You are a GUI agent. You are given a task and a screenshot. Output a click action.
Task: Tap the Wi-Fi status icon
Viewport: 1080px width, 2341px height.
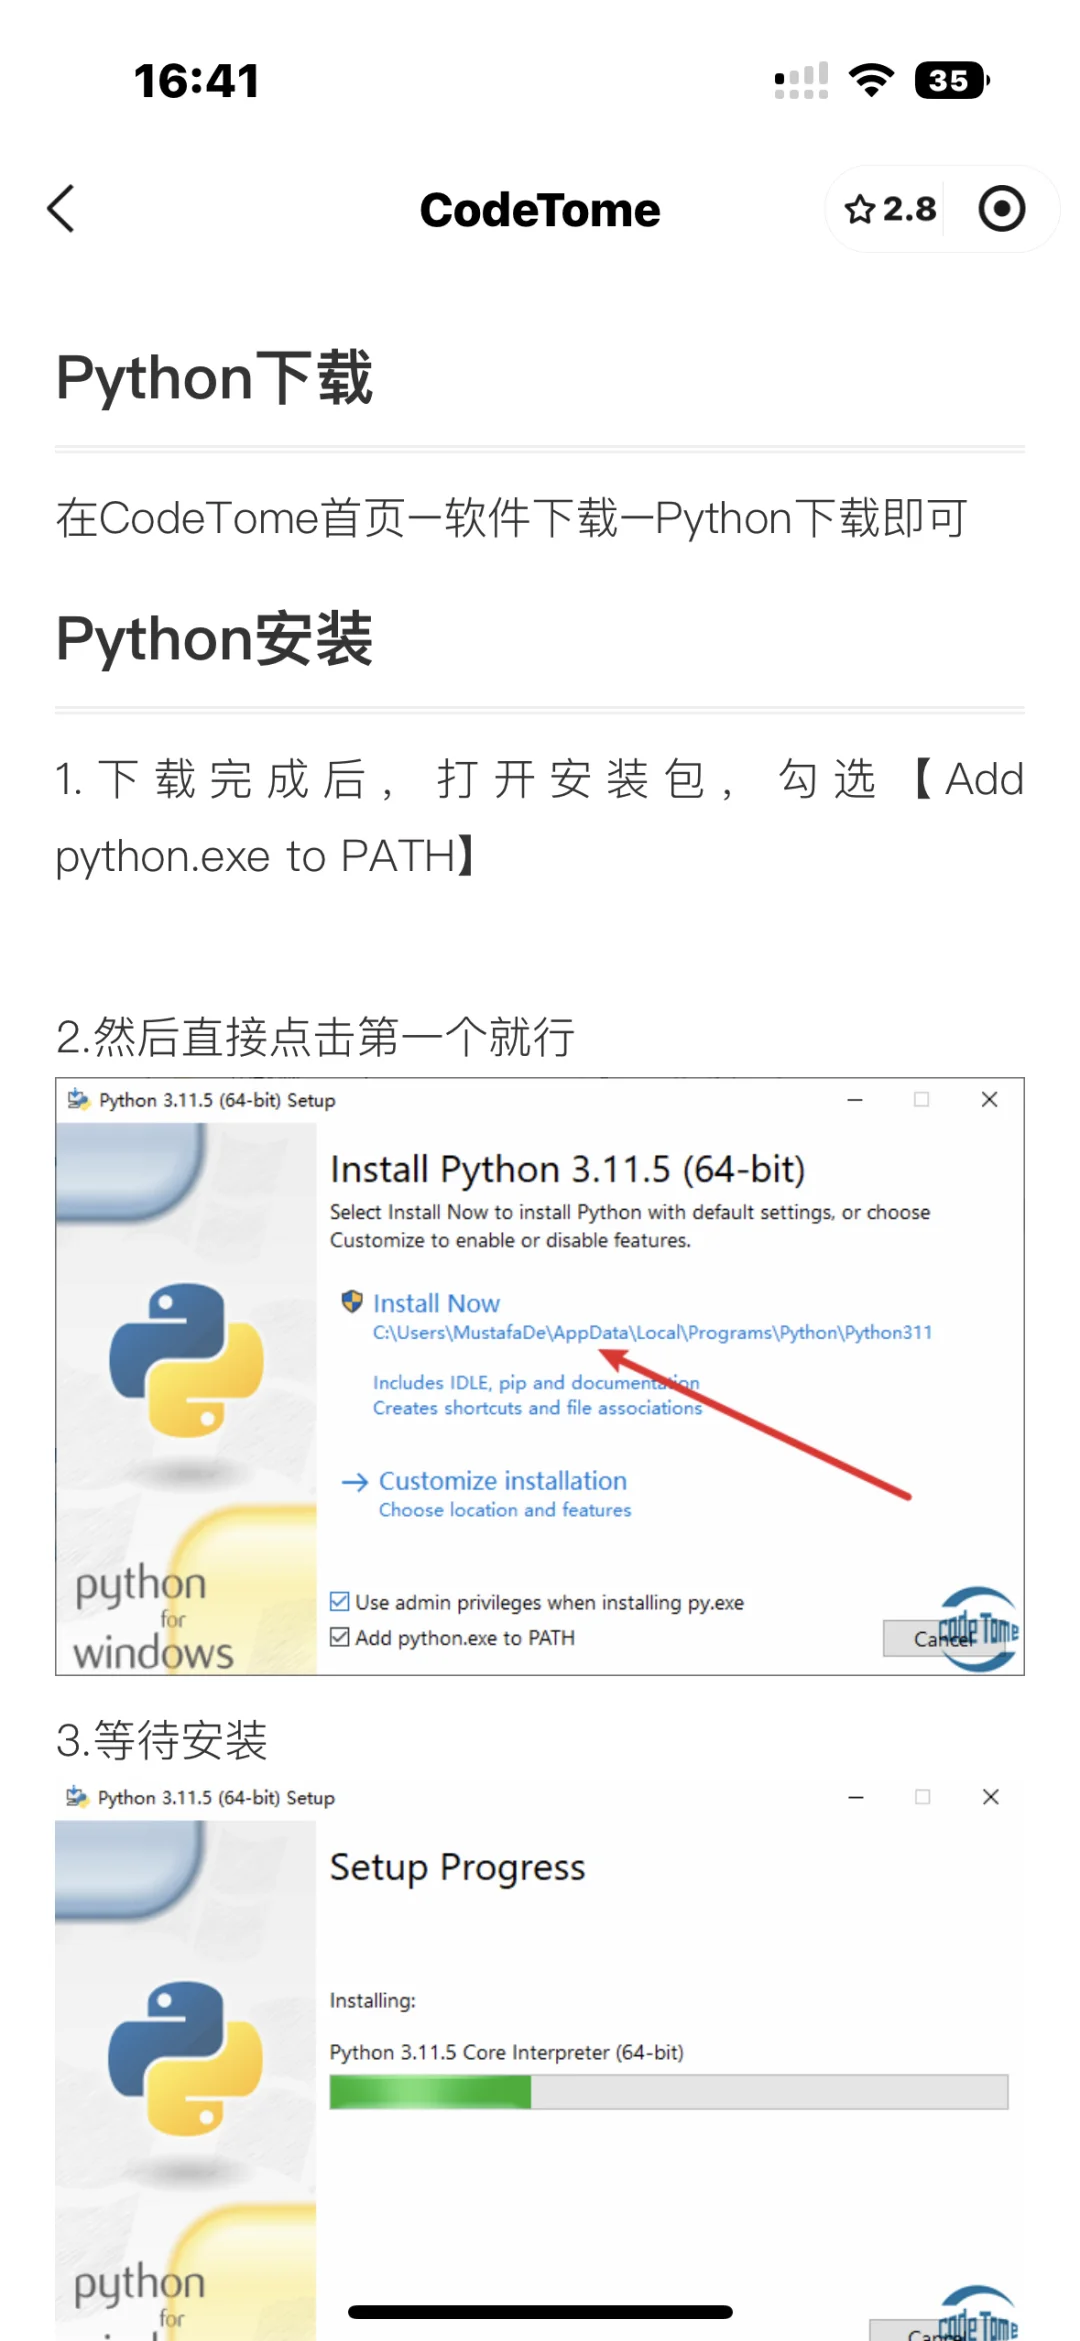[871, 80]
